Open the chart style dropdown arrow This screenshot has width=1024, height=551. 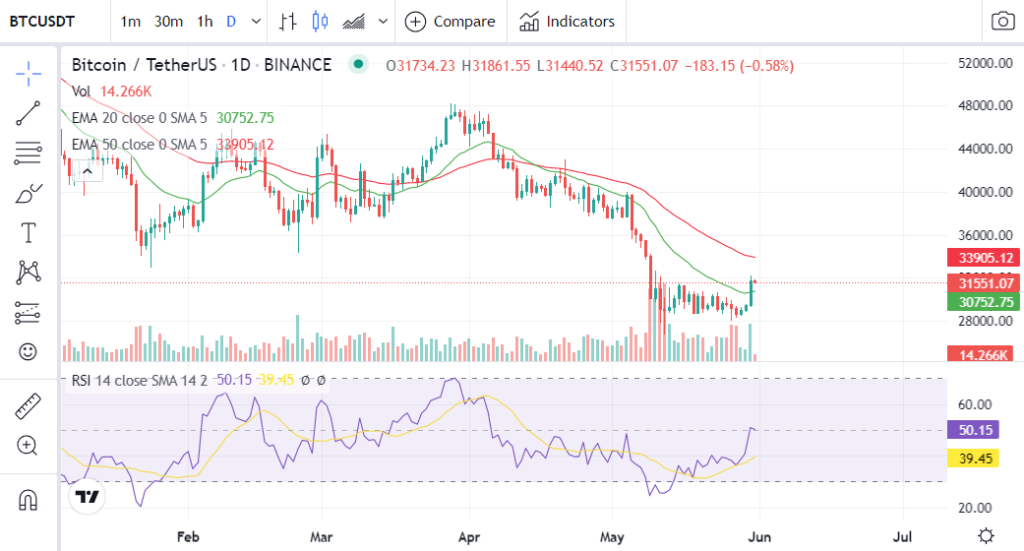coord(383,22)
